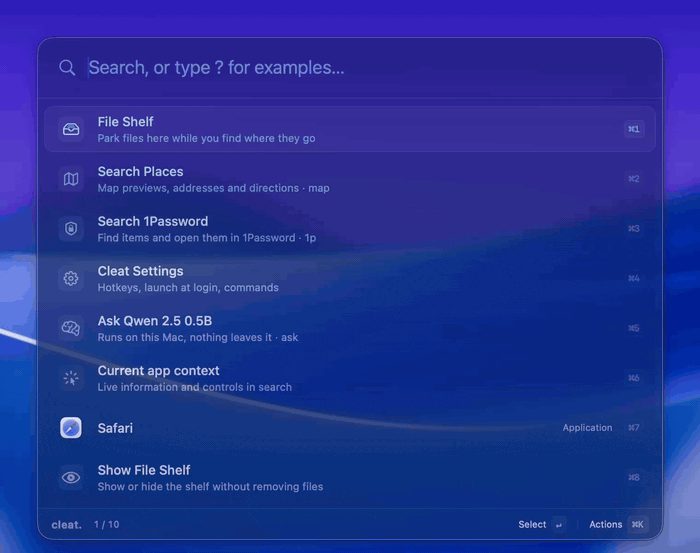Open the Search 1Password title text
The width and height of the screenshot is (700, 553).
[x=153, y=221]
